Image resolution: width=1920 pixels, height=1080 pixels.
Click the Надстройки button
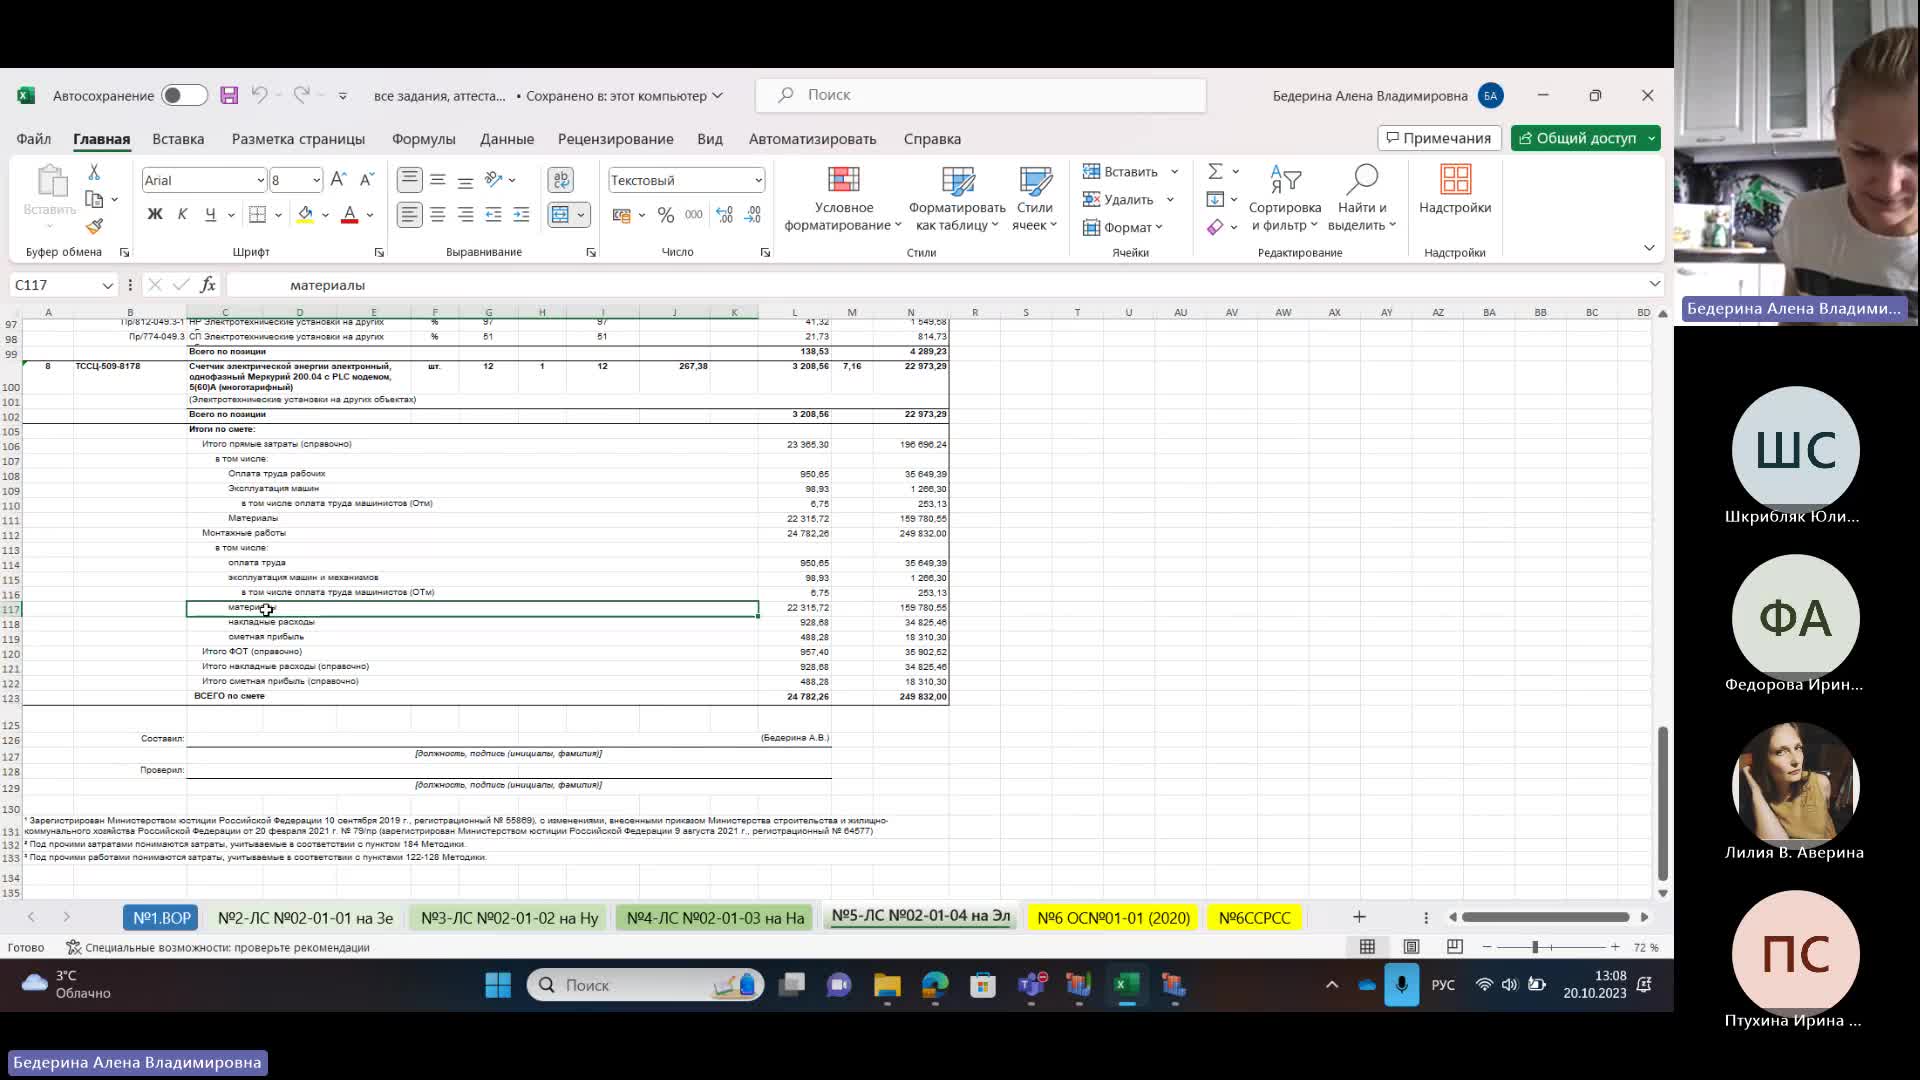tap(1455, 190)
